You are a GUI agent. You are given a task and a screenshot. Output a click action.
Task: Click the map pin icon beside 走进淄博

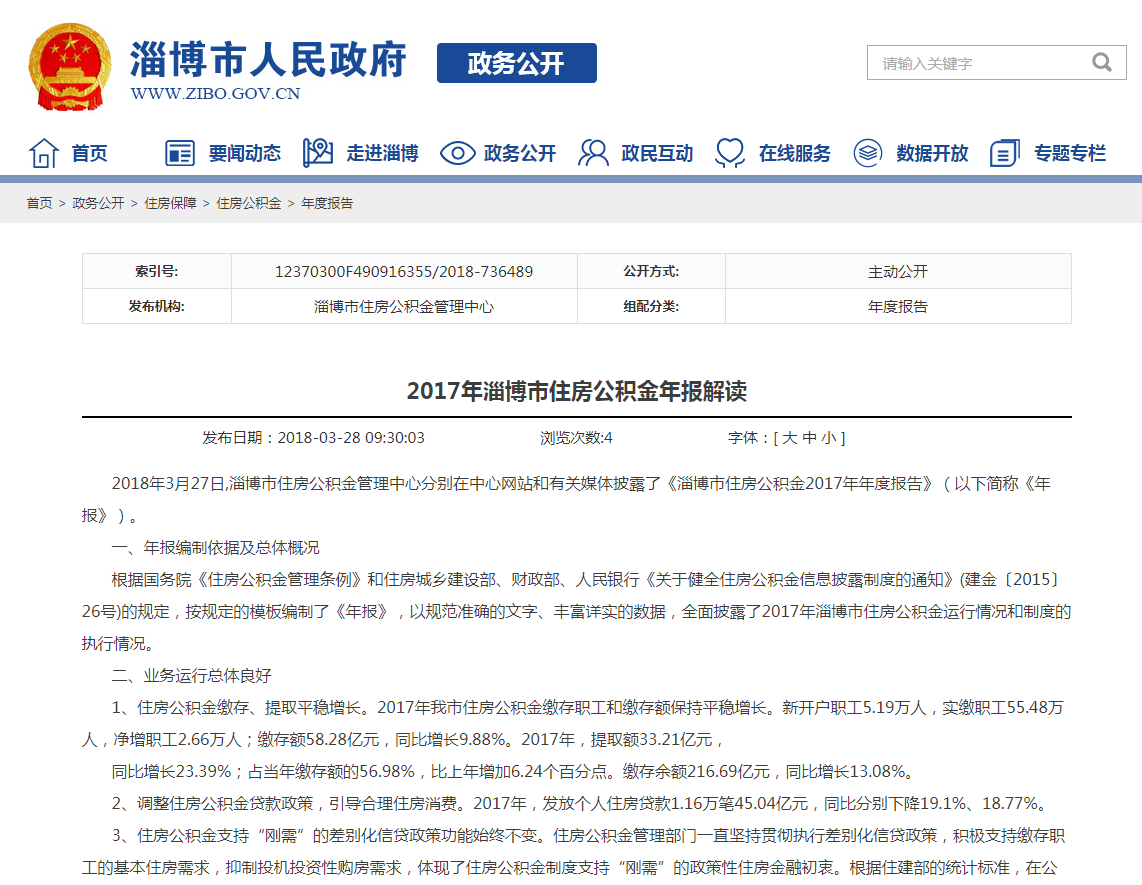[x=318, y=153]
